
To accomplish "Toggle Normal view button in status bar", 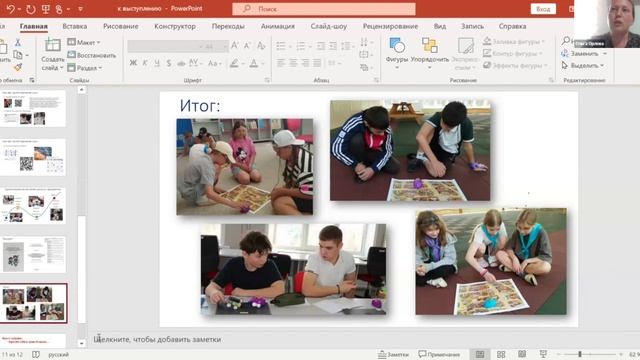I will tap(480, 354).
